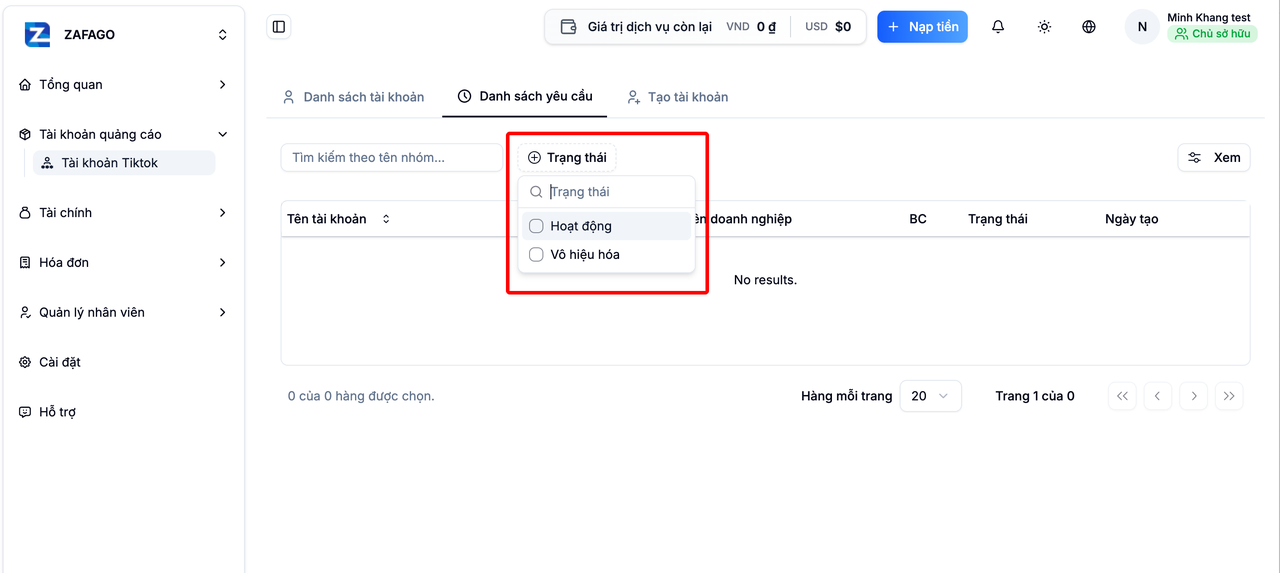
Task: Open the ZAFAGO workspace switcher
Action: [124, 35]
